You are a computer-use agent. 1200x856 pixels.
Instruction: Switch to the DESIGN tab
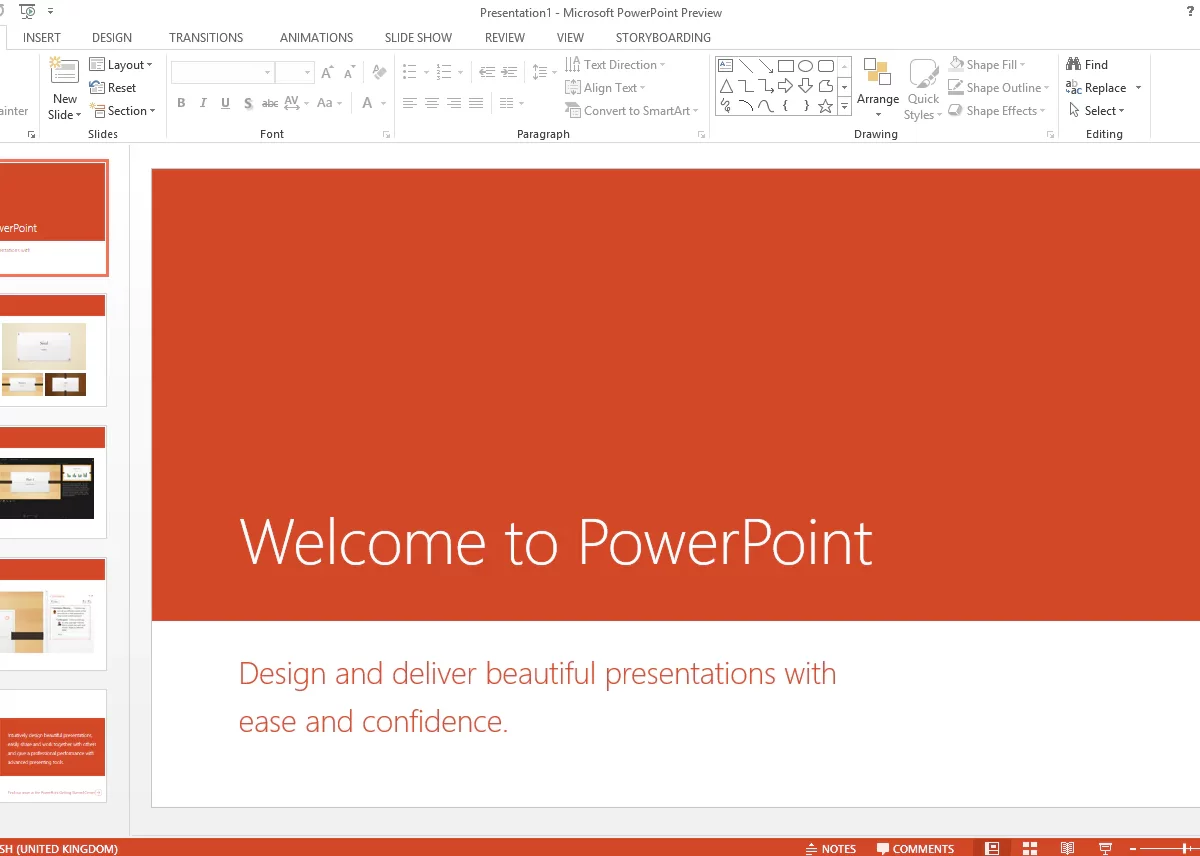click(x=112, y=38)
